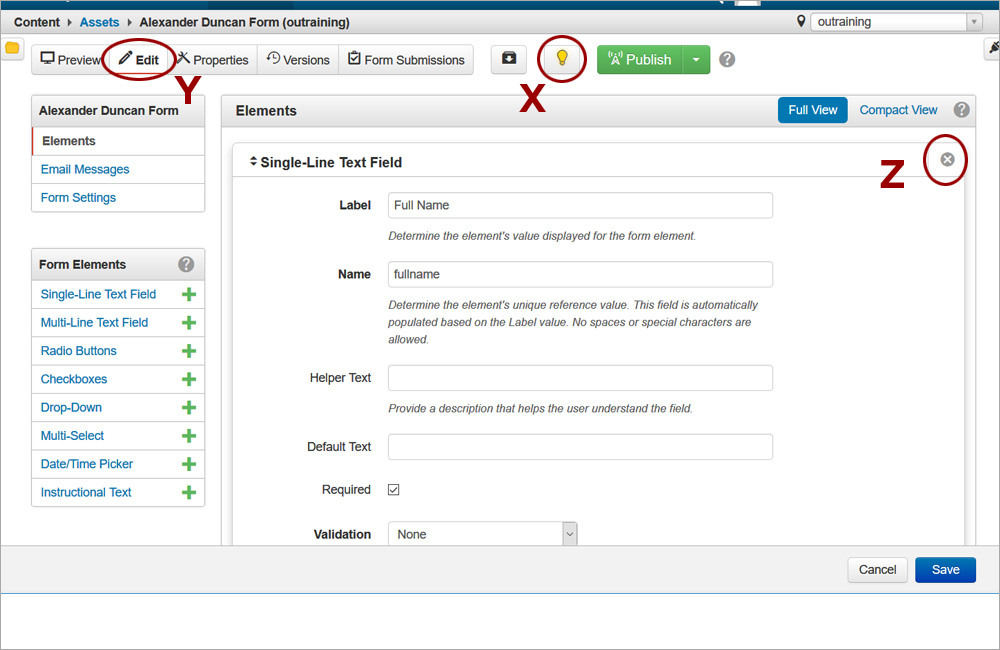Open Email Messages section
The image size is (1000, 650).
85,169
